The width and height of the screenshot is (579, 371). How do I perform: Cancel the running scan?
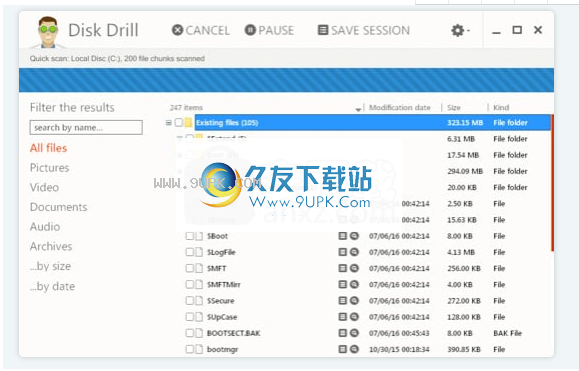[x=201, y=30]
